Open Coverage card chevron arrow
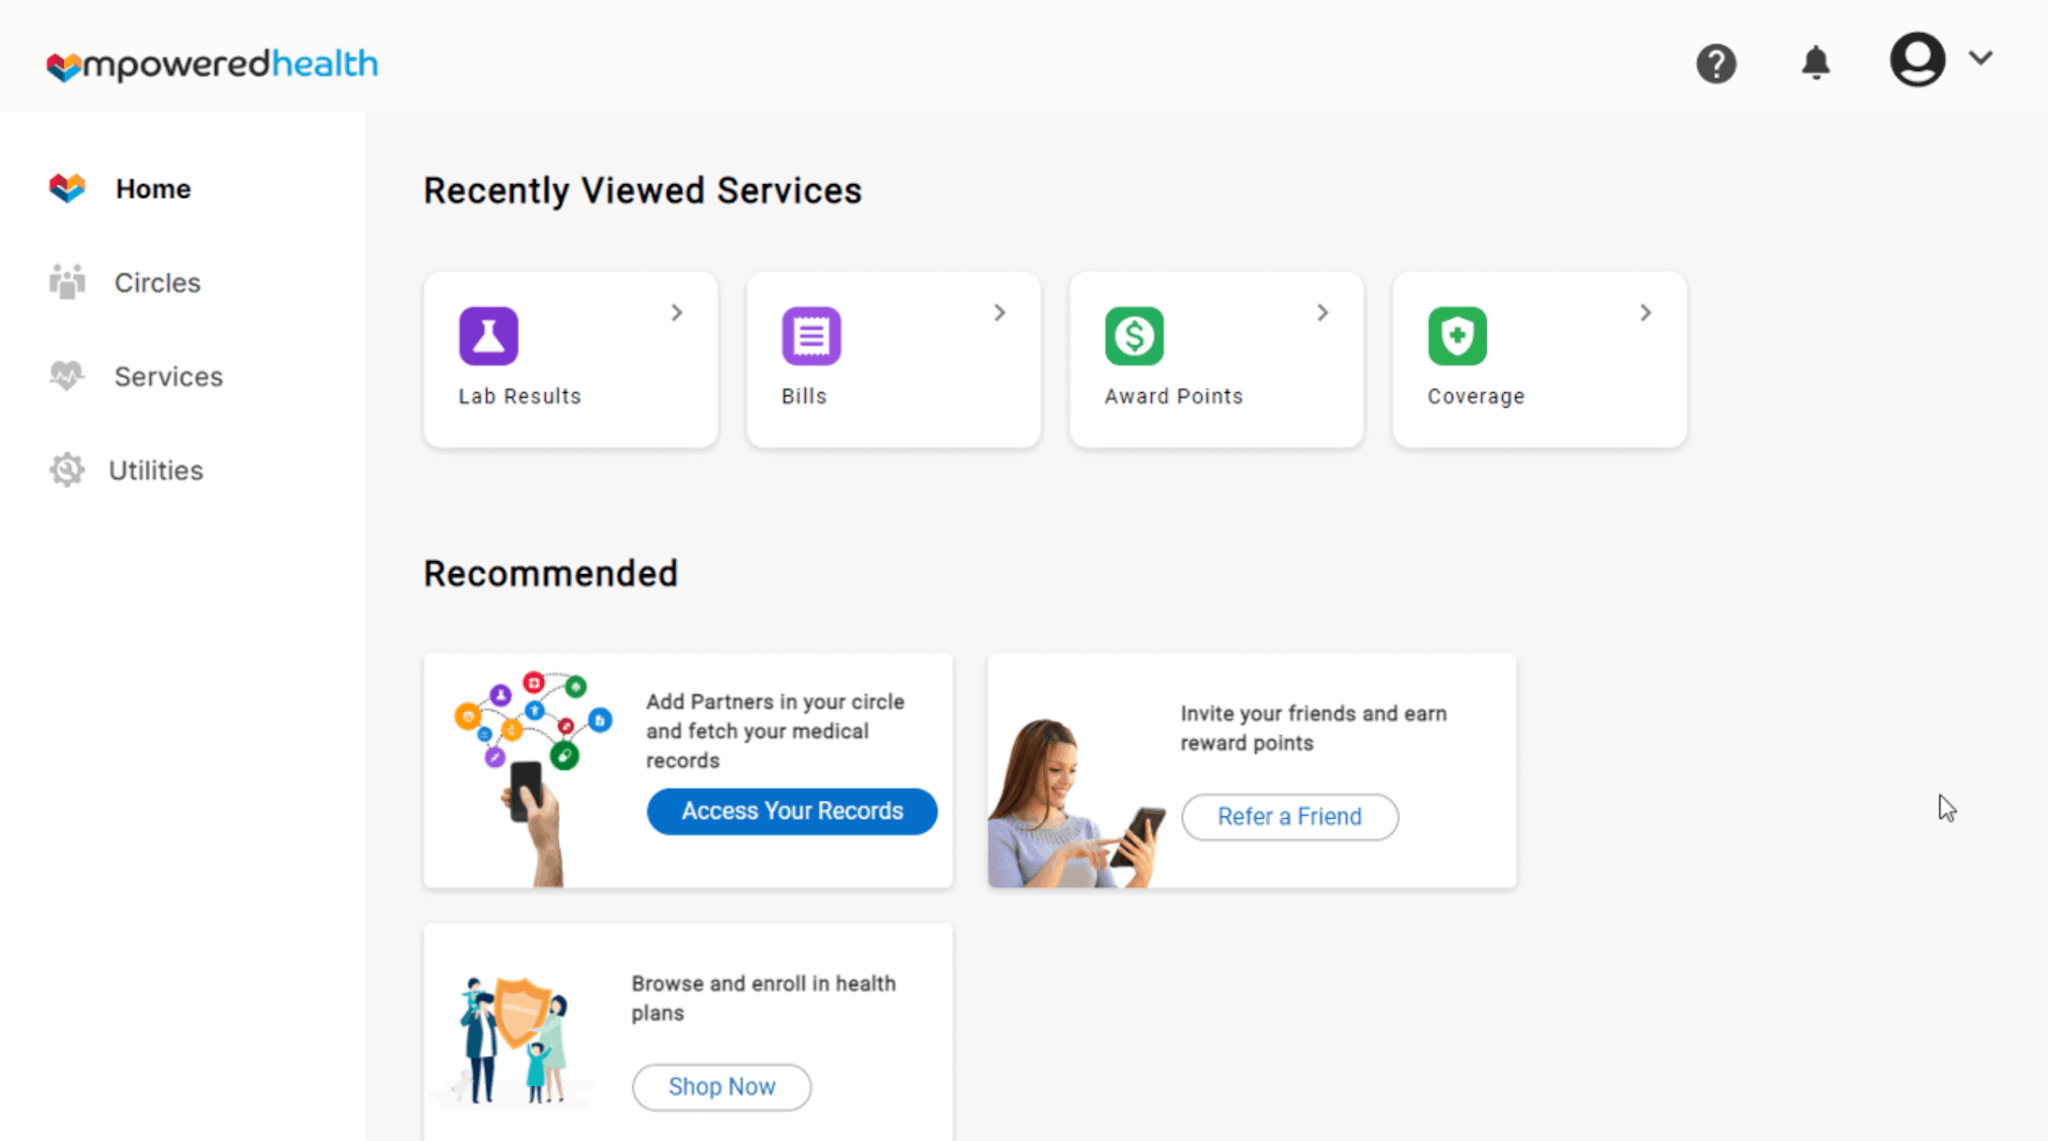The image size is (2048, 1141). pos(1646,313)
